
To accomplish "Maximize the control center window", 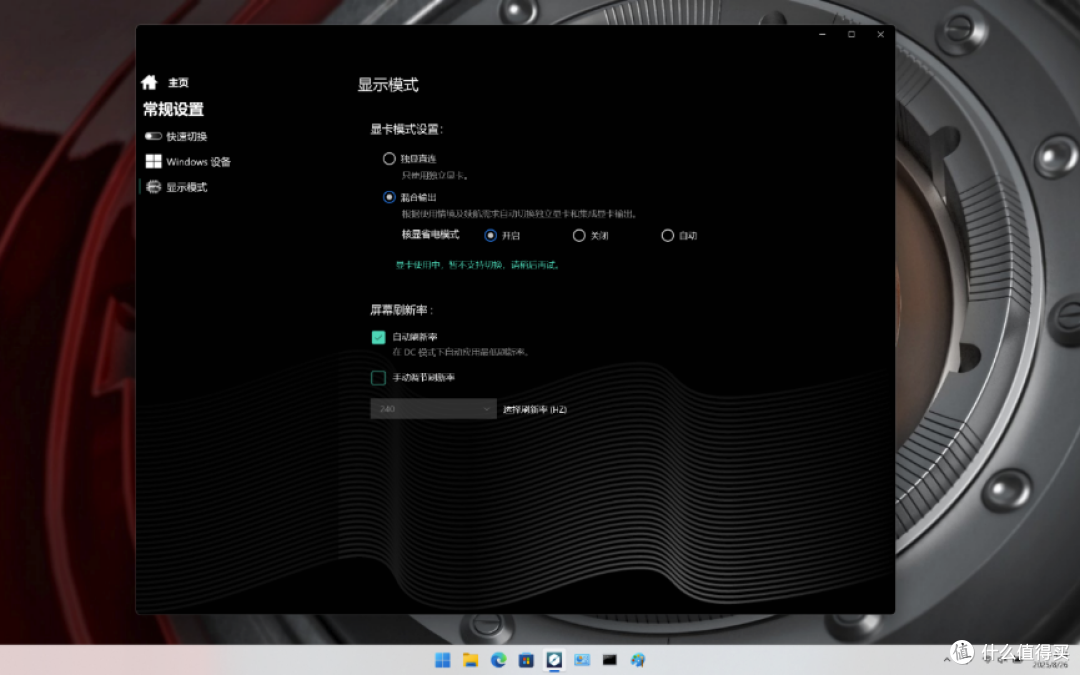I will 851,34.
